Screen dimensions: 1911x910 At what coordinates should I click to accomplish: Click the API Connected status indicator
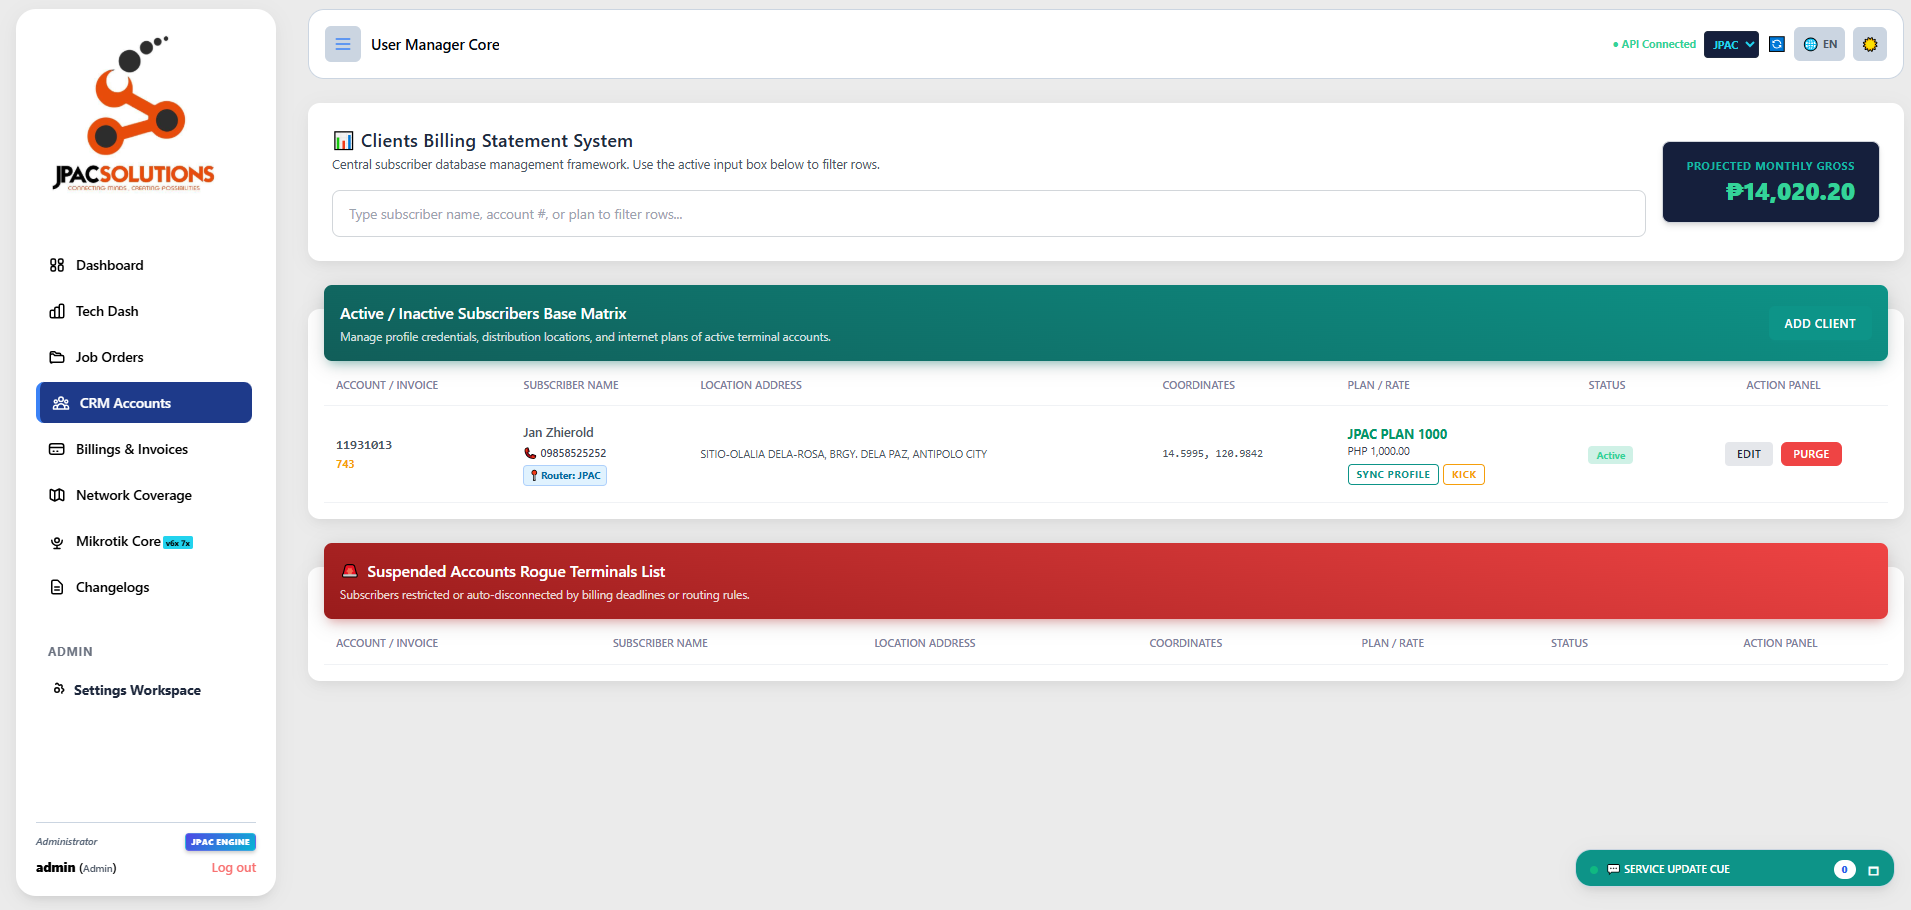[1654, 44]
